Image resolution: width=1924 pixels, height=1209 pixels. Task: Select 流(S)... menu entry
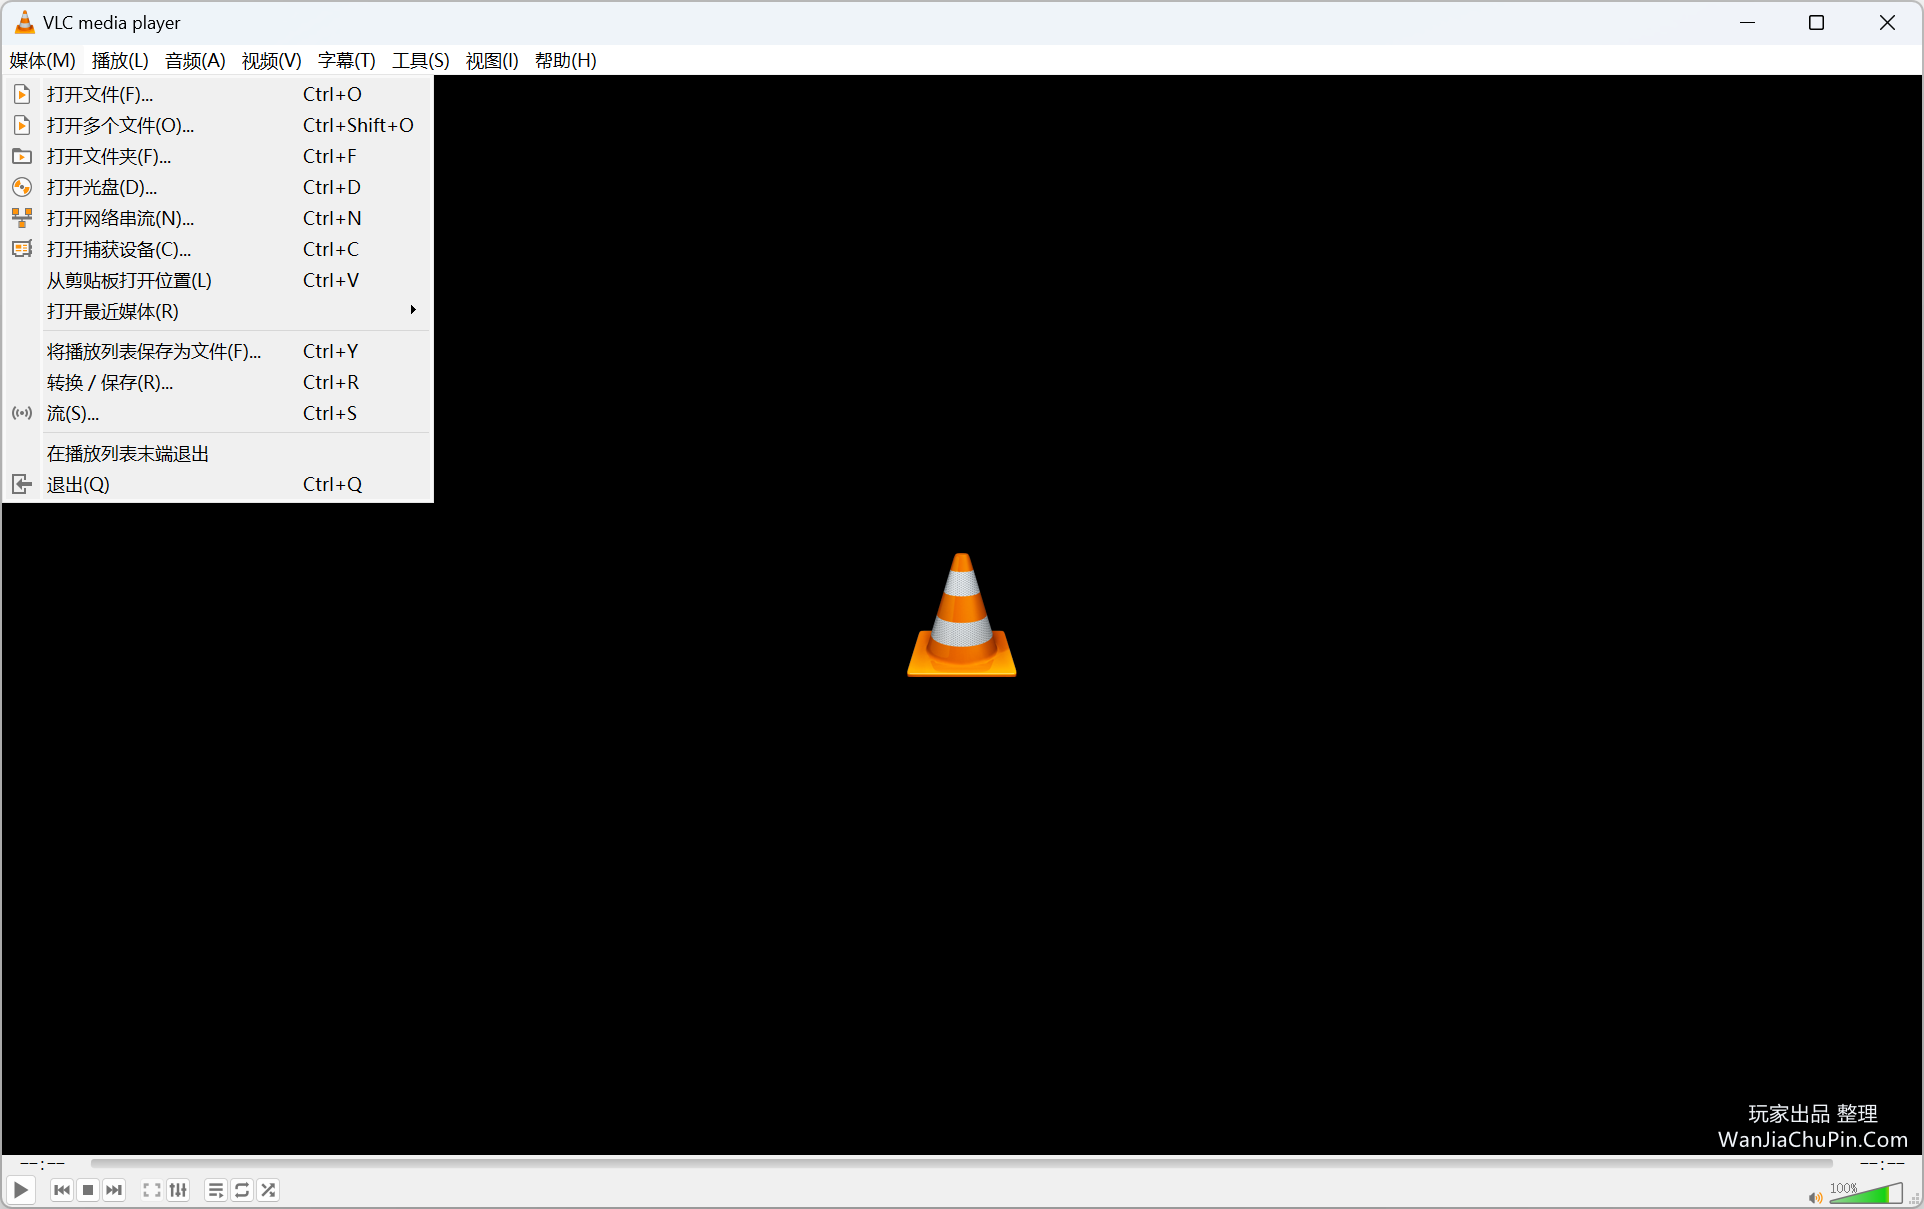(x=218, y=413)
